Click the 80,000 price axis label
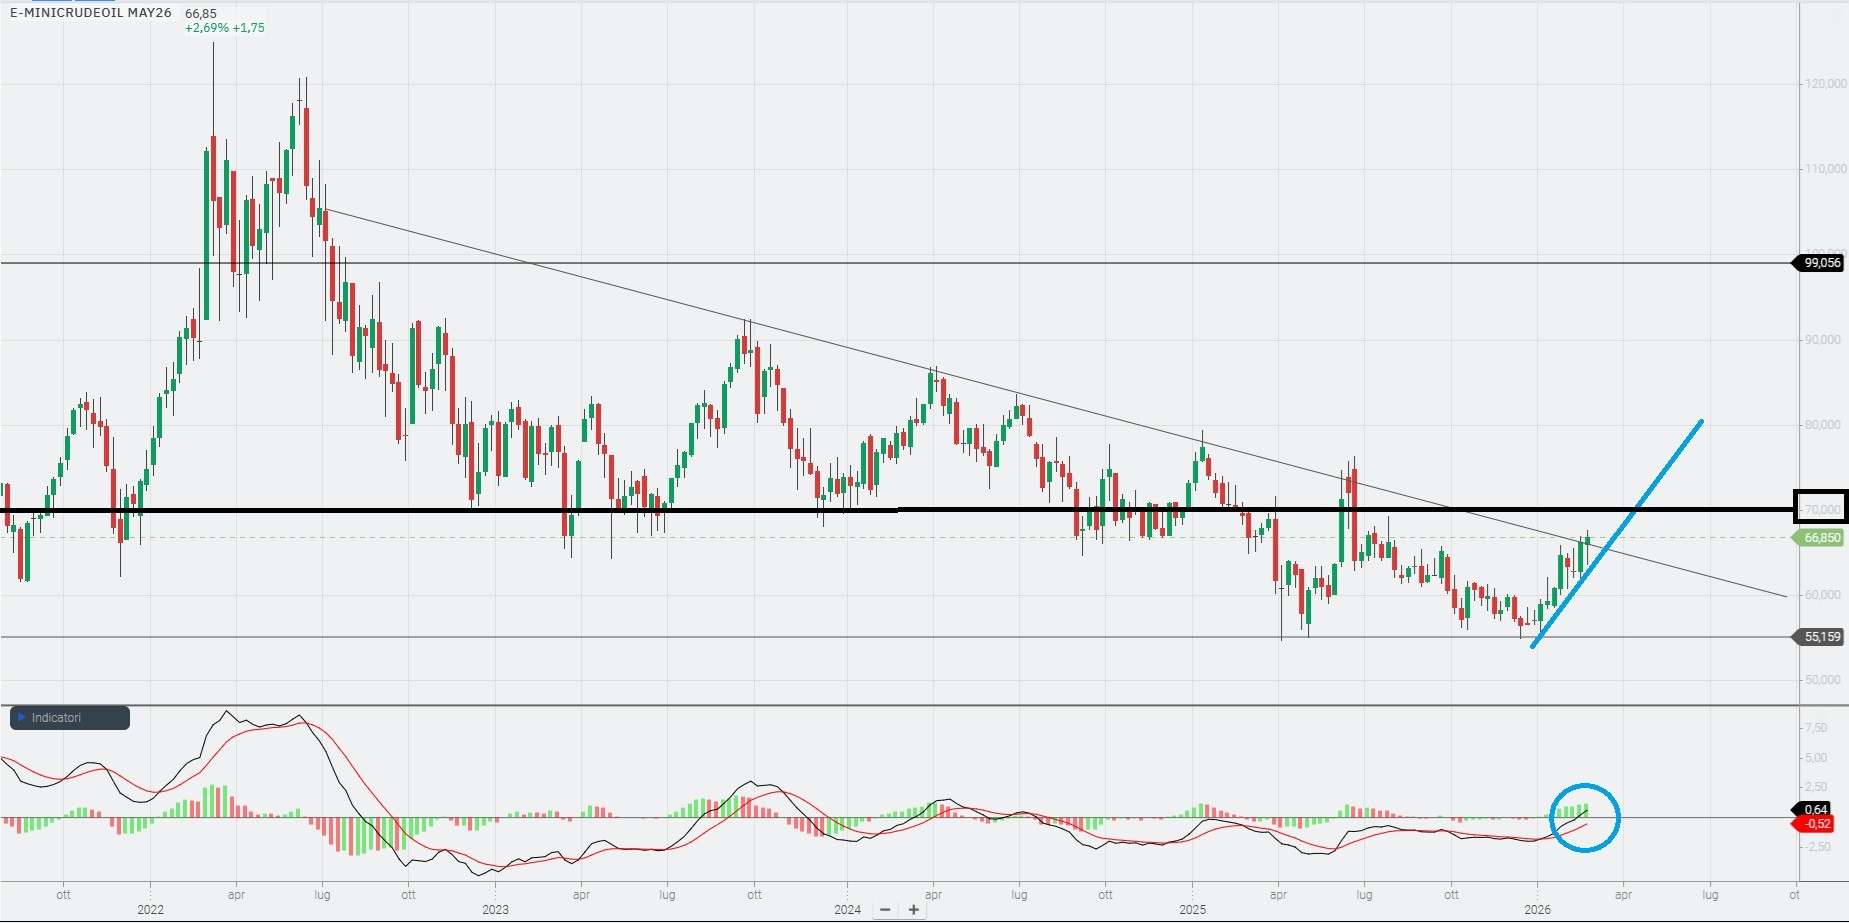This screenshot has width=1849, height=923. coord(1823,425)
